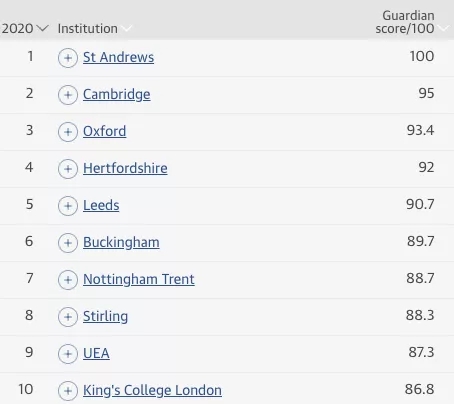Screen dimensions: 454x404
Task: Expand the Leeds row plus icon
Action: [x=68, y=206]
